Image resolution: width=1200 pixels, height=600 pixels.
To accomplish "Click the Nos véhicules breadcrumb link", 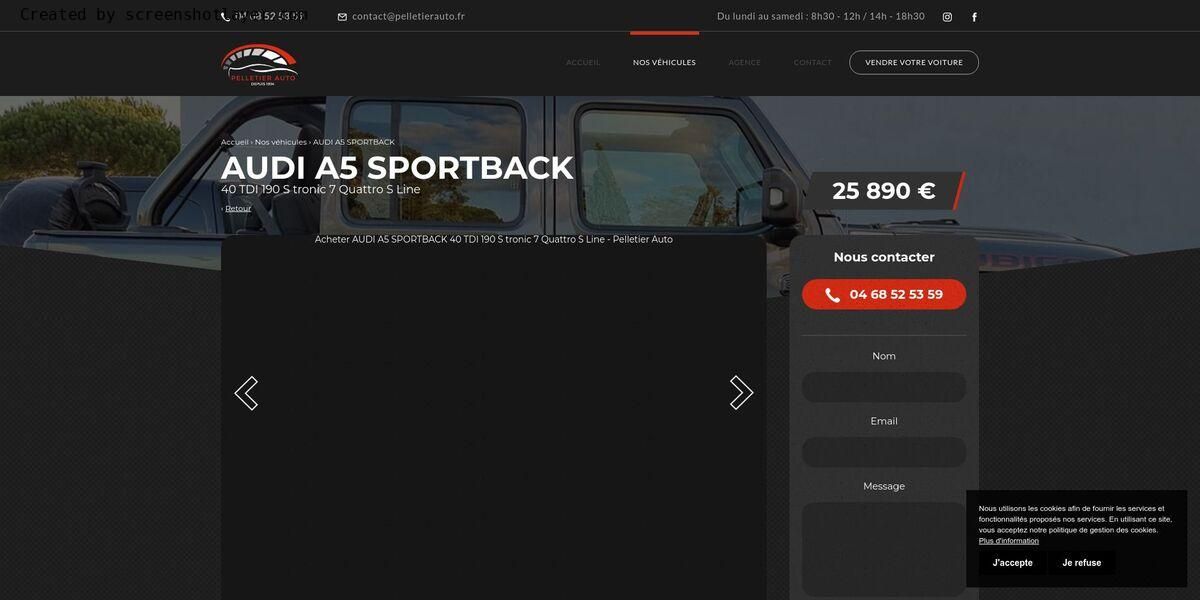I will pyautogui.click(x=281, y=142).
